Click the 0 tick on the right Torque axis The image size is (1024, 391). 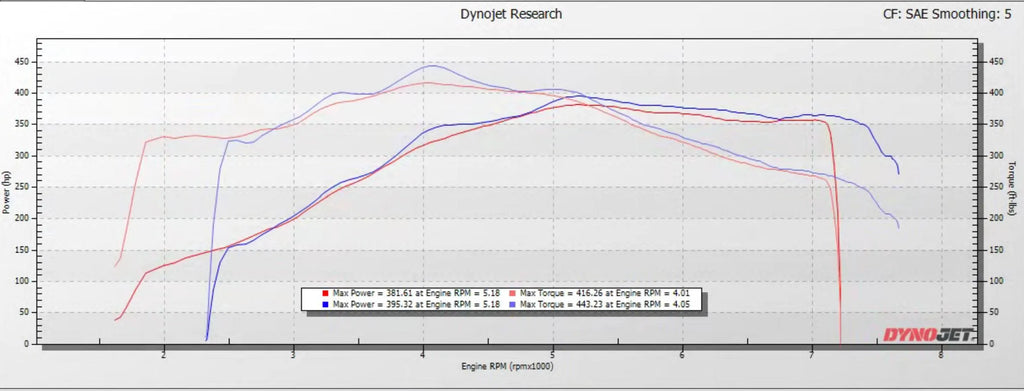[x=992, y=343]
